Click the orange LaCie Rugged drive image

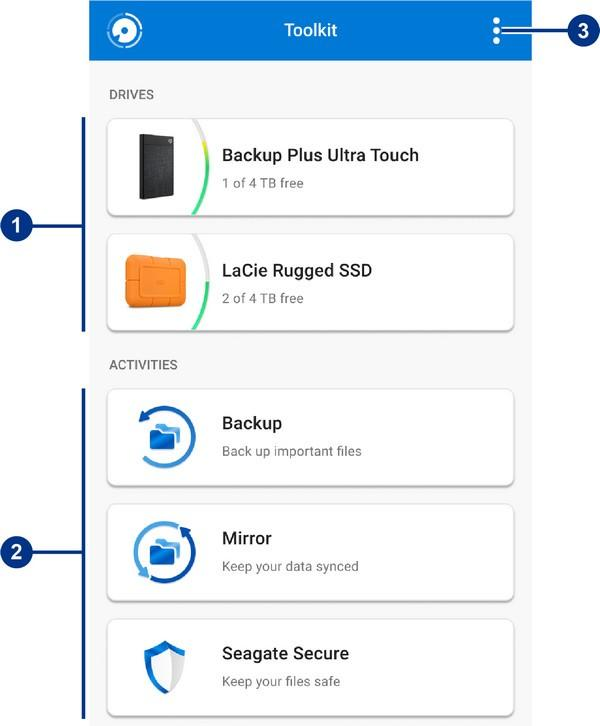[155, 280]
